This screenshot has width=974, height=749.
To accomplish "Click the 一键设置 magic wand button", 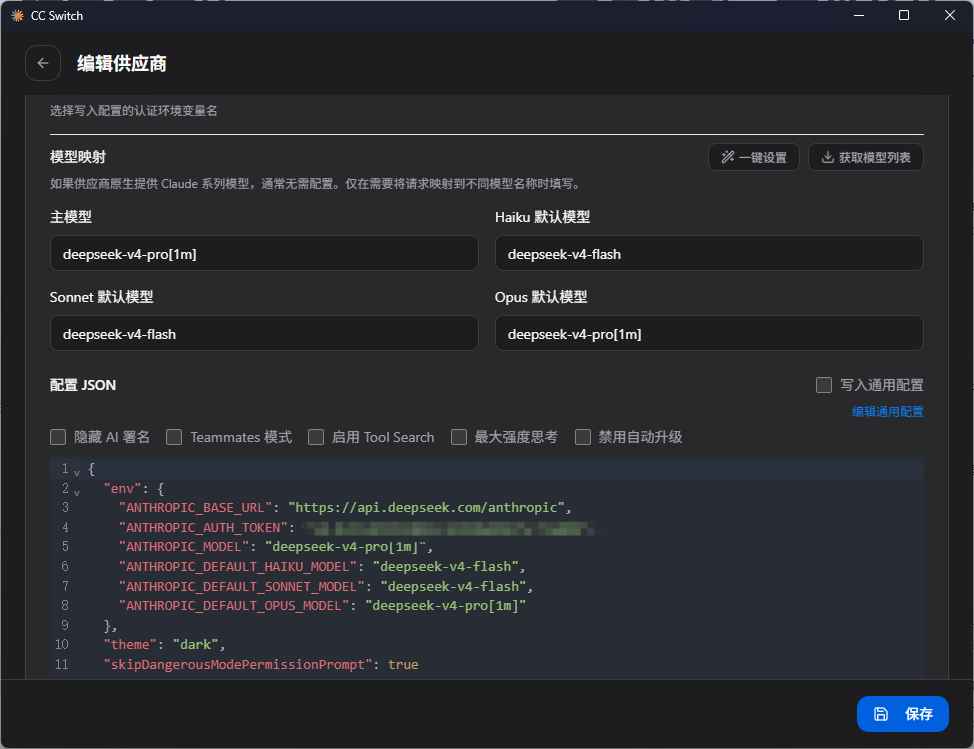I will click(x=754, y=157).
